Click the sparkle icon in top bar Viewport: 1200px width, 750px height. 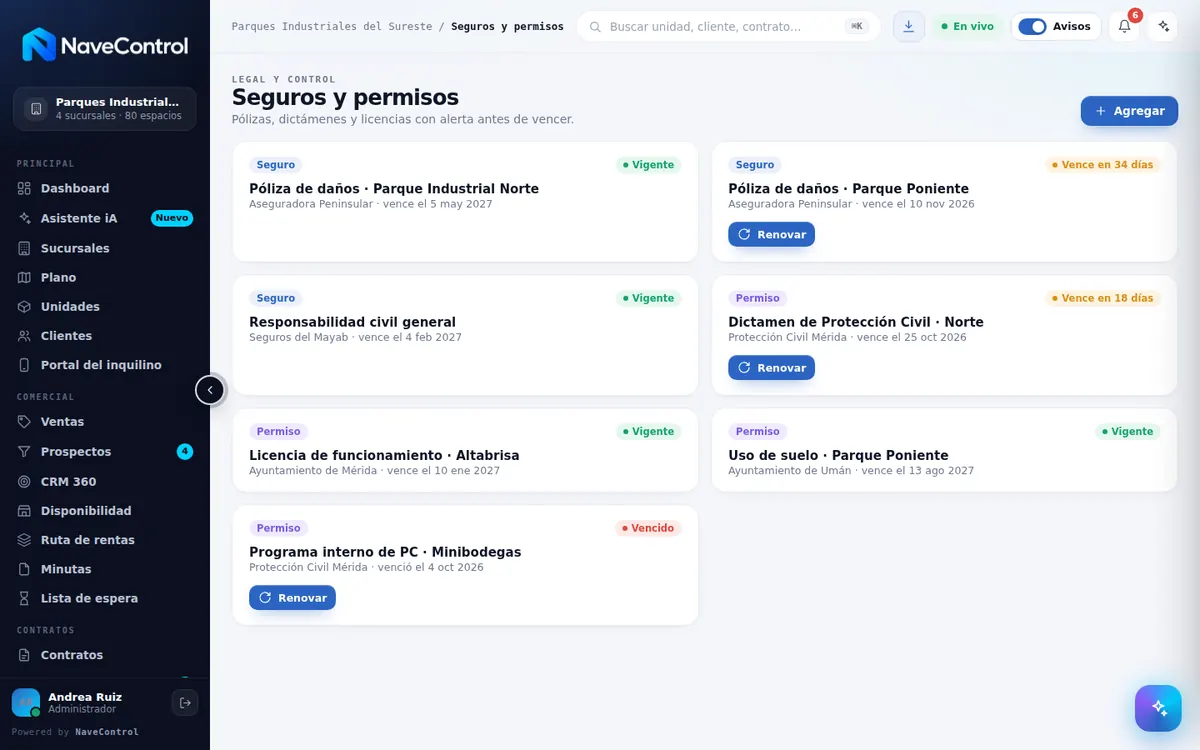1162,26
